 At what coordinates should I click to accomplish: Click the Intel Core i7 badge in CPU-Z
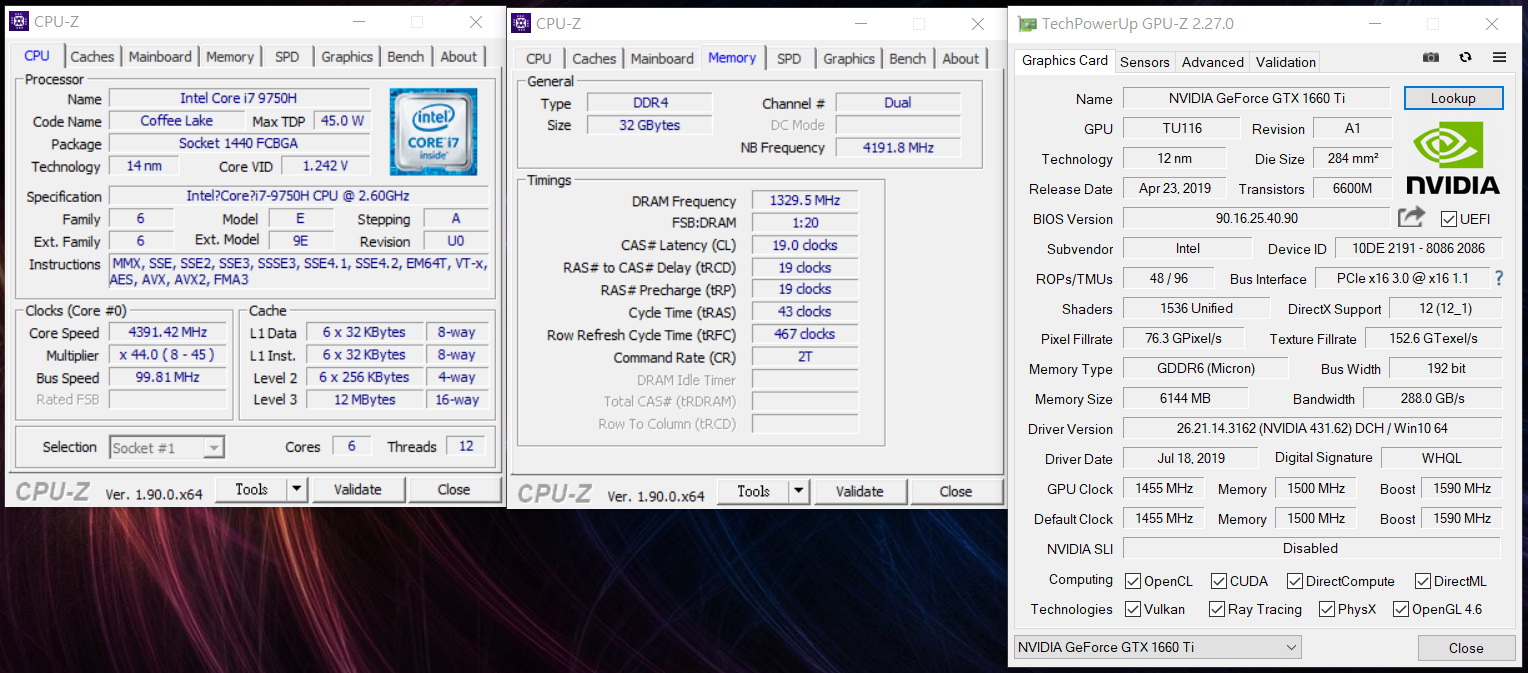[433, 132]
